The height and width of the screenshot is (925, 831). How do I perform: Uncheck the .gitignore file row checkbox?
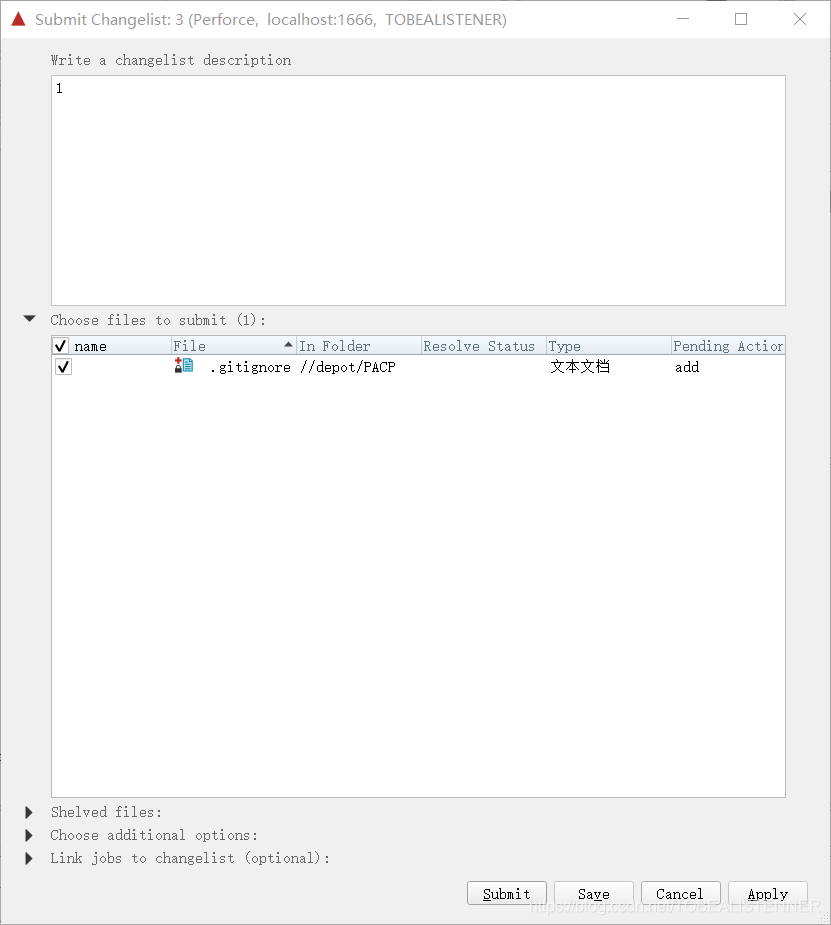click(x=63, y=367)
